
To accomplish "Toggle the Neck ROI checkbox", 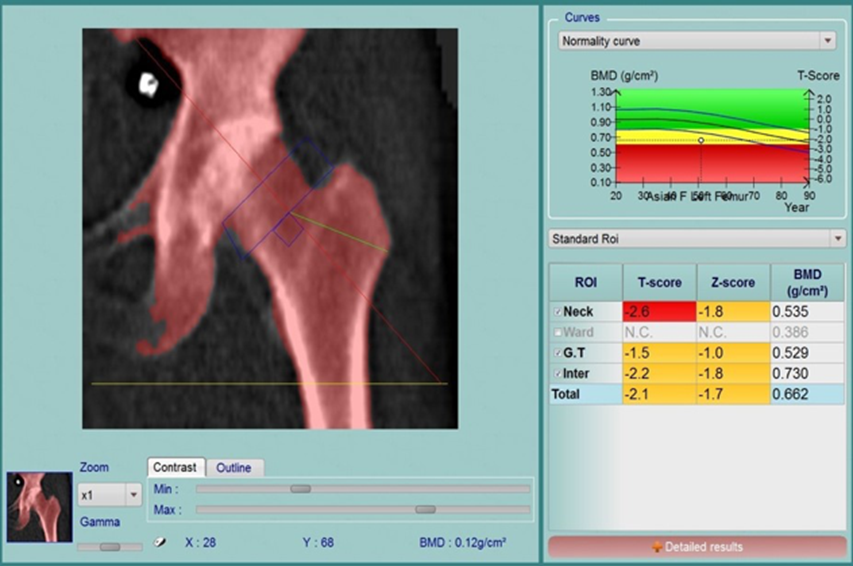I will [x=558, y=312].
